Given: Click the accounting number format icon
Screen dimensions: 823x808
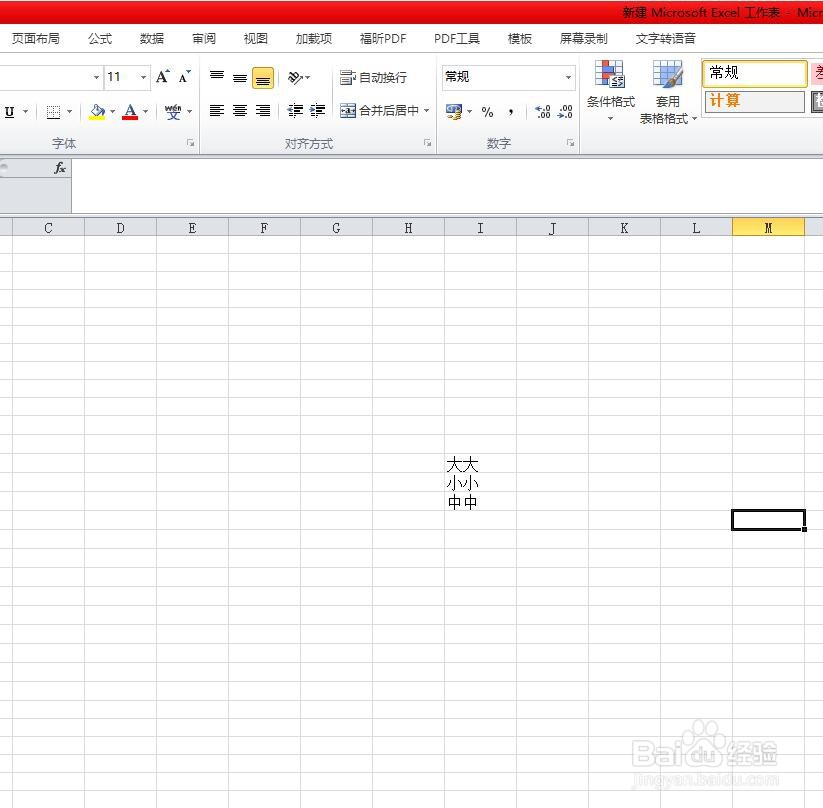Looking at the screenshot, I should pos(453,111).
